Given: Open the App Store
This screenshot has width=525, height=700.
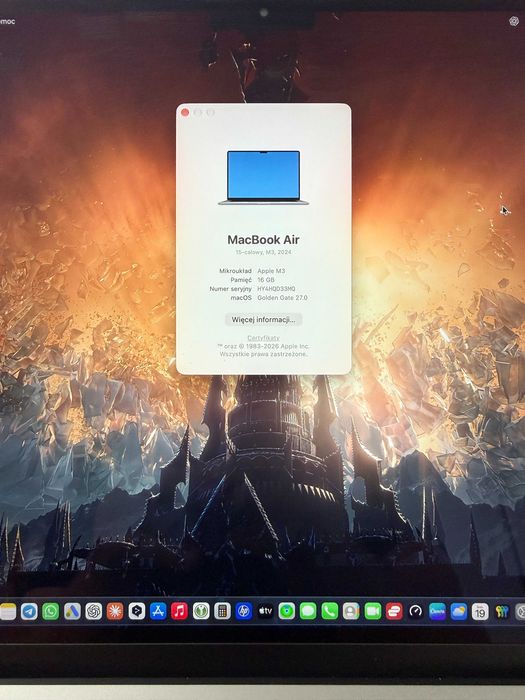Looking at the screenshot, I should pos(158,611).
